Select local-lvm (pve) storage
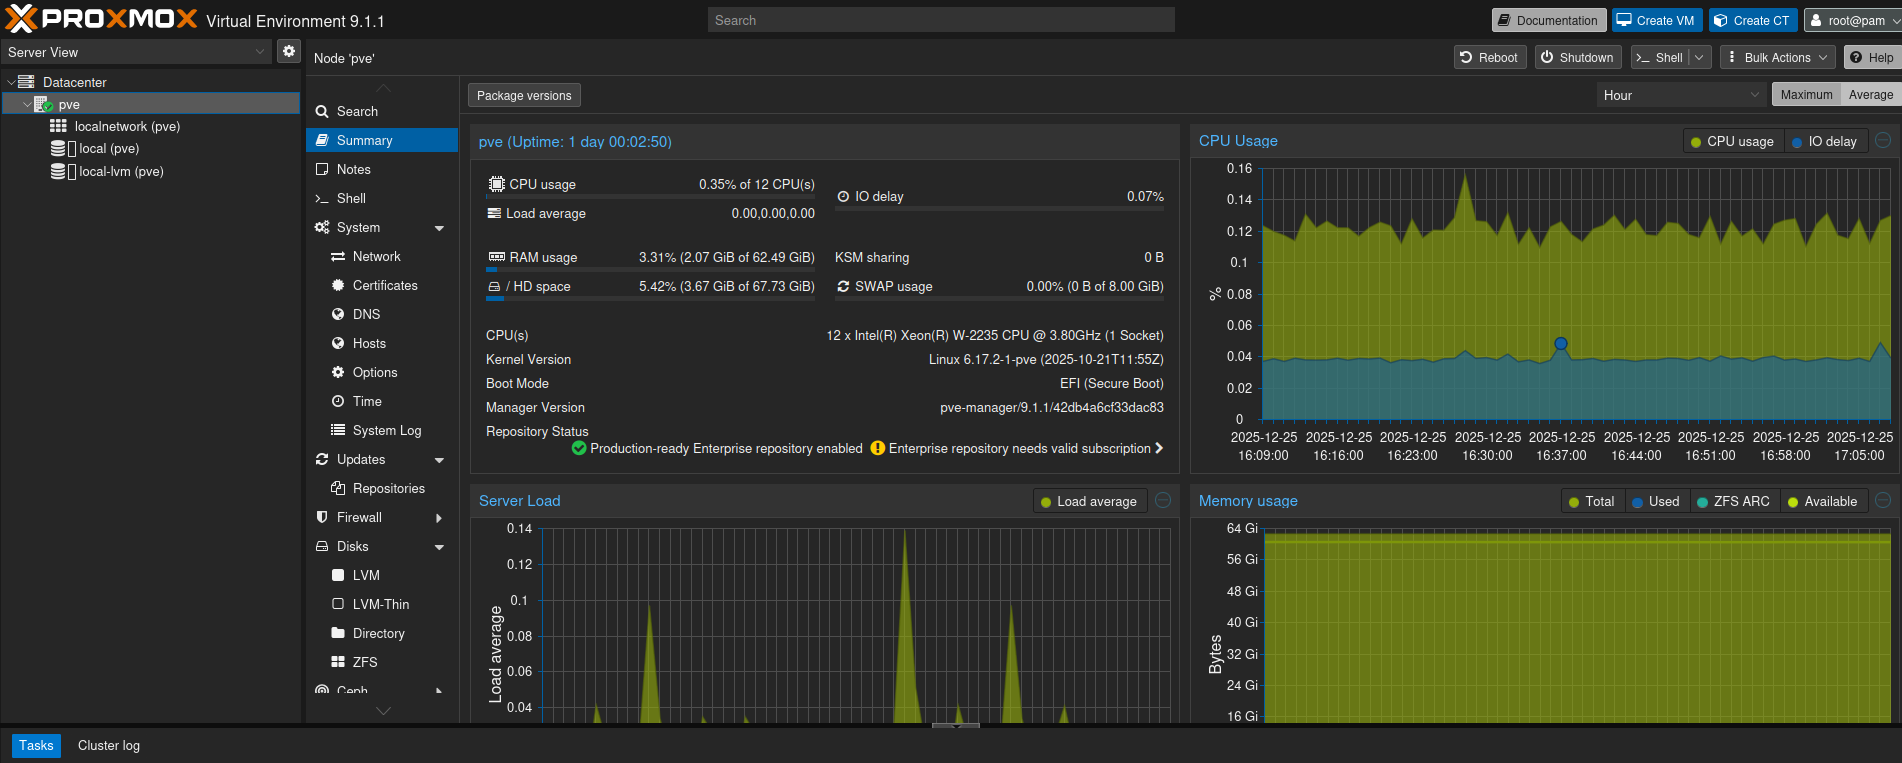 point(121,171)
